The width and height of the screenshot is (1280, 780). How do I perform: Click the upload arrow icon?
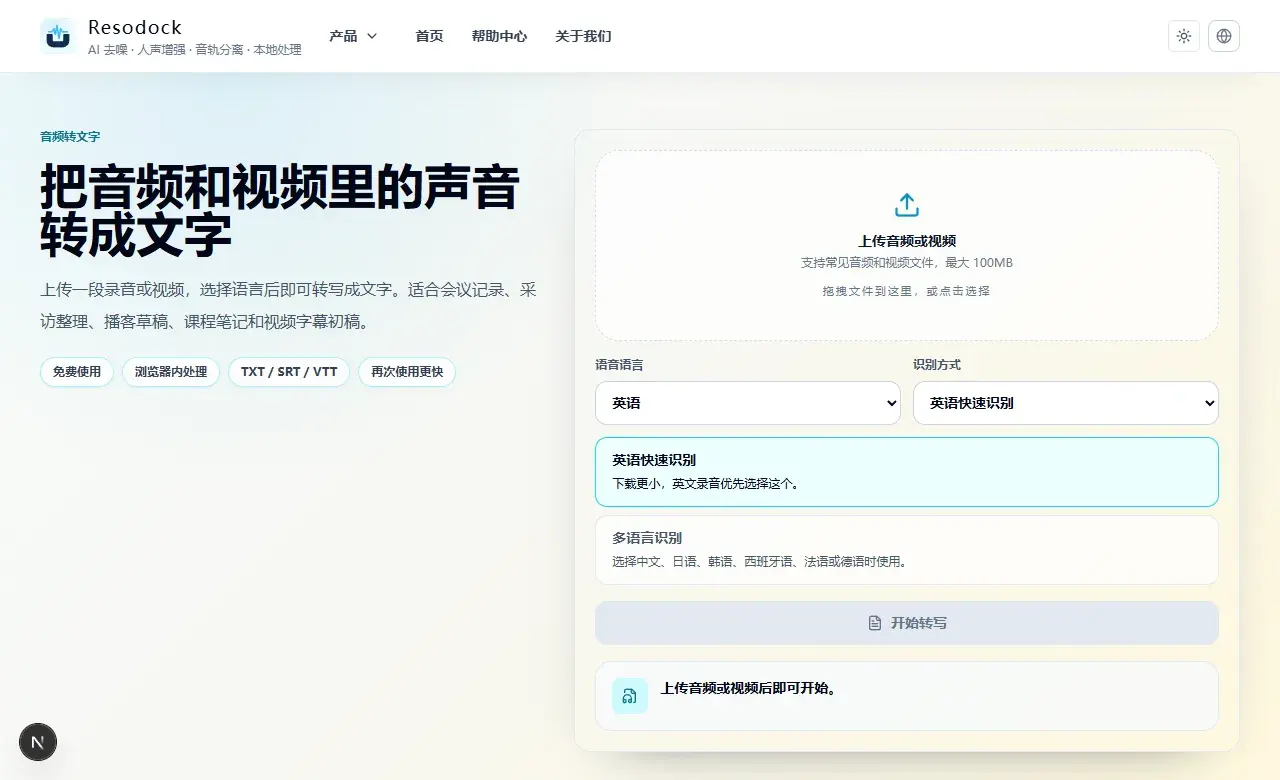coord(907,205)
